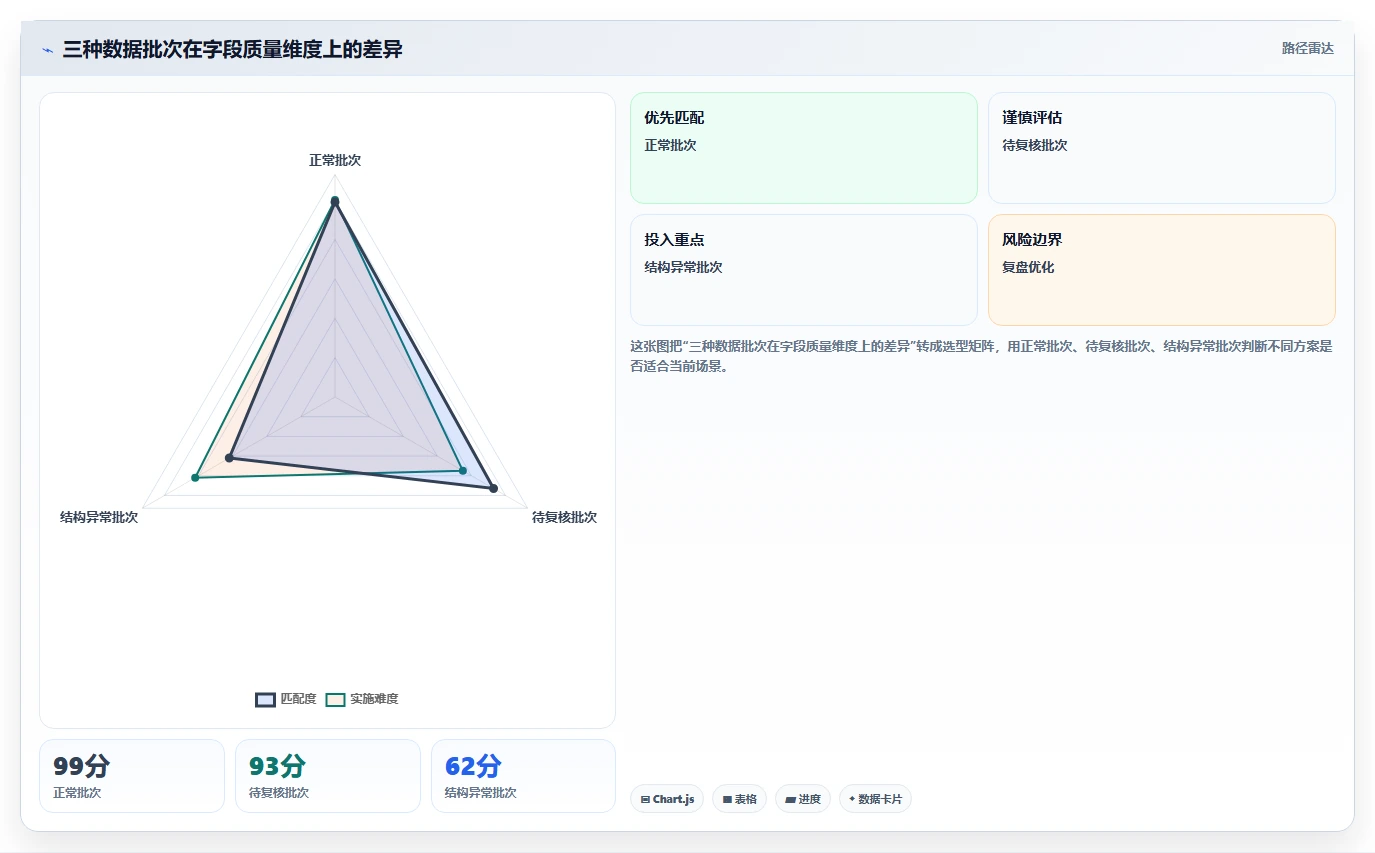Click the 匹配度 legend color box
1375x853 pixels.
point(265,699)
